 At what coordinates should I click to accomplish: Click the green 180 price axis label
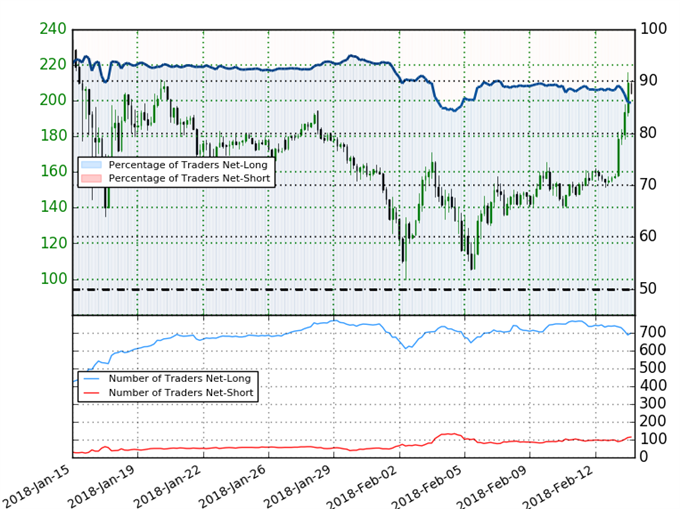53,136
